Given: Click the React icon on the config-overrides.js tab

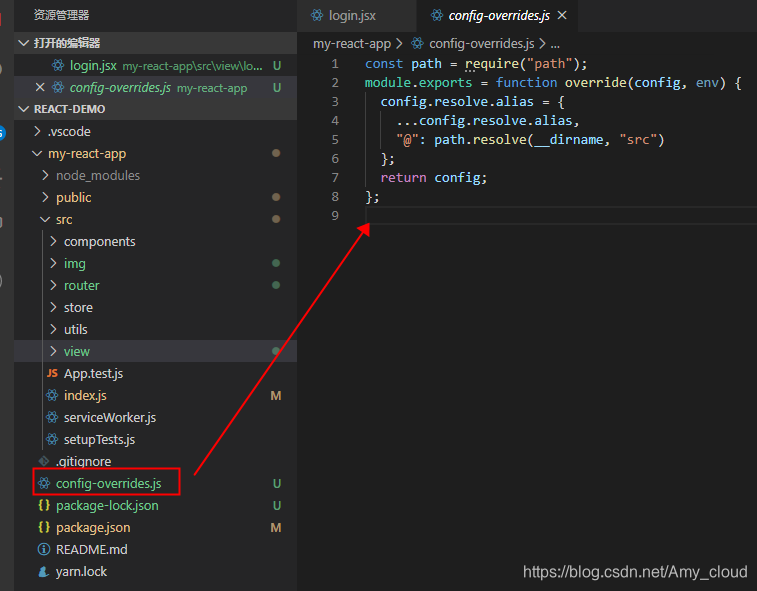Looking at the screenshot, I should click(x=437, y=15).
